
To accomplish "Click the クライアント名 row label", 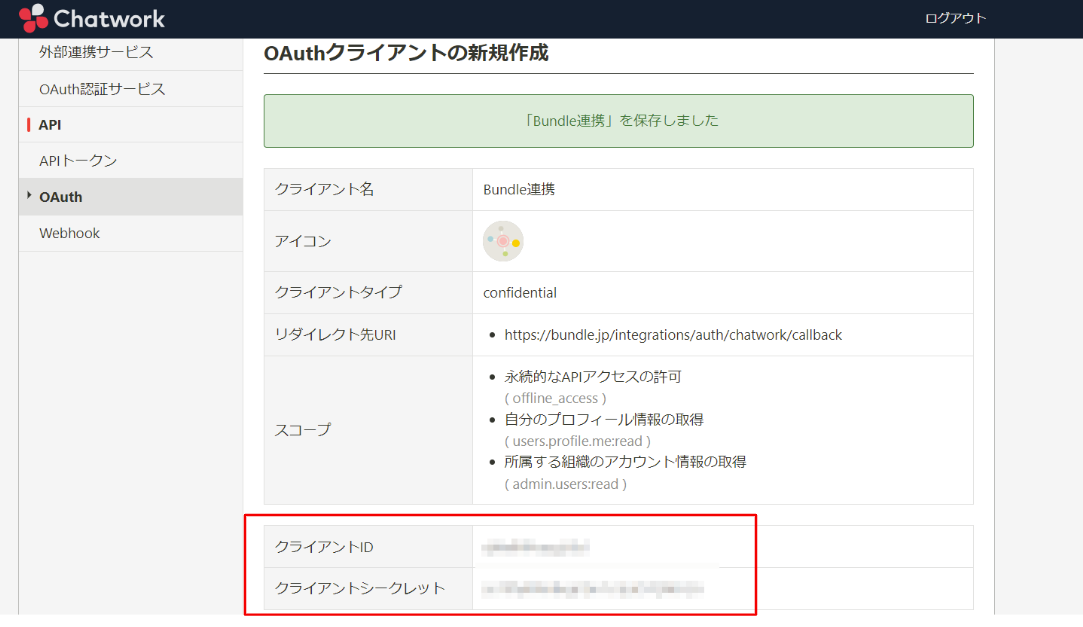I will coord(325,189).
